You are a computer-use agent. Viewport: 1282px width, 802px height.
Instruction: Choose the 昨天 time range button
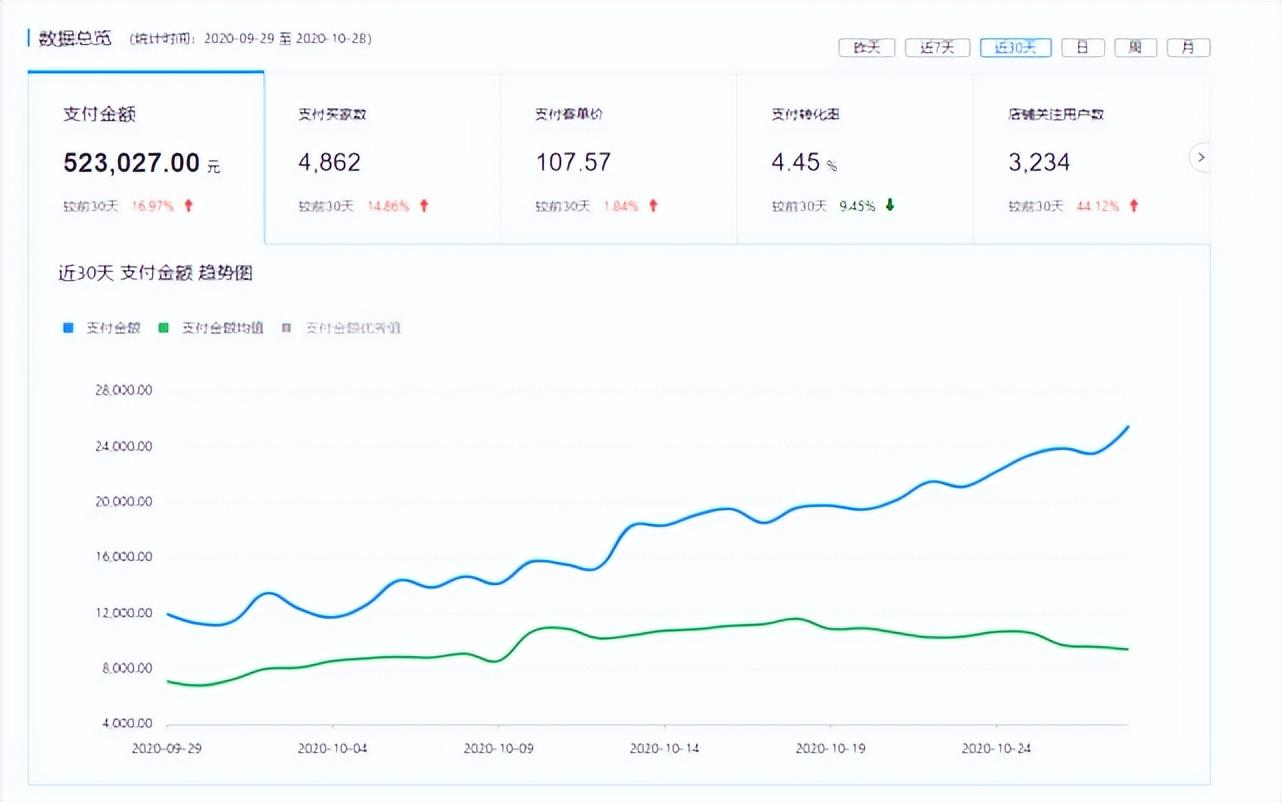tap(866, 48)
